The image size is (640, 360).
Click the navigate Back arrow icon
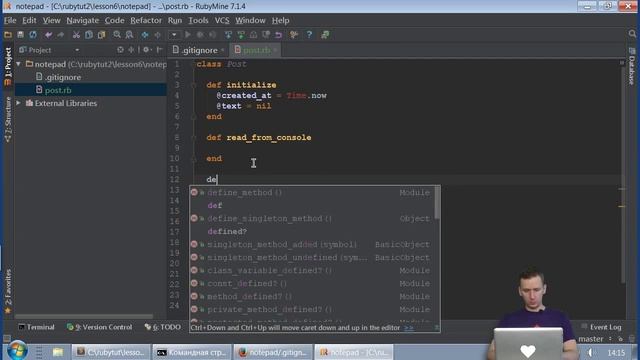tap(144, 35)
